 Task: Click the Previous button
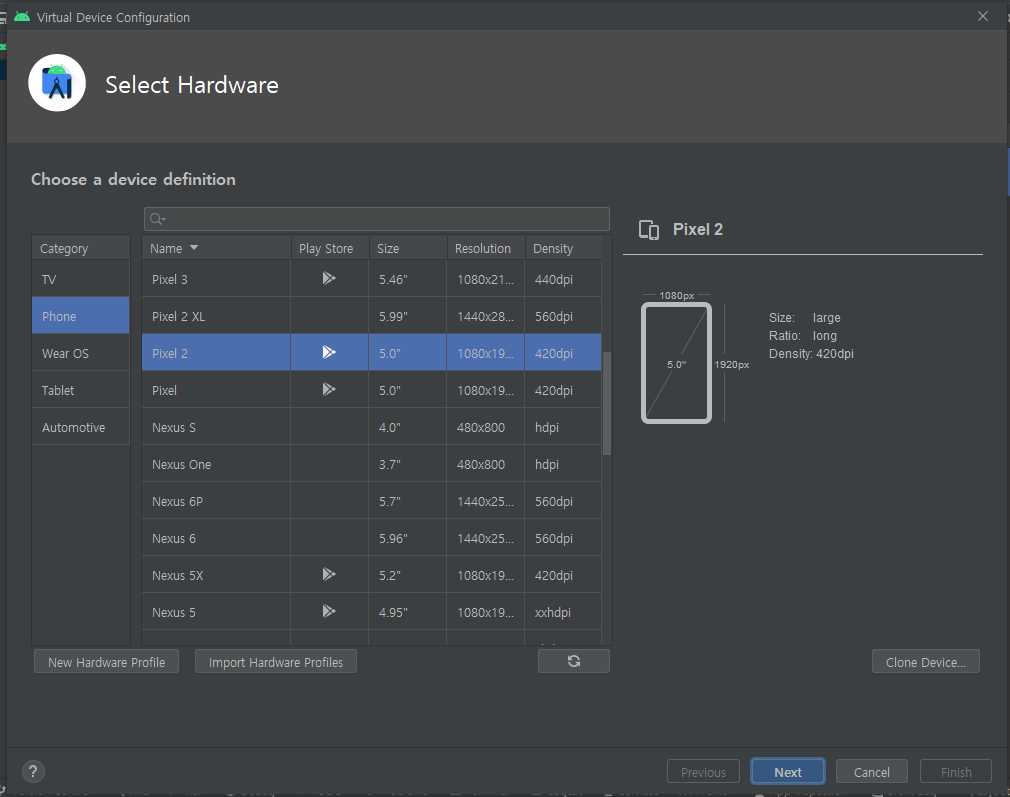point(703,772)
